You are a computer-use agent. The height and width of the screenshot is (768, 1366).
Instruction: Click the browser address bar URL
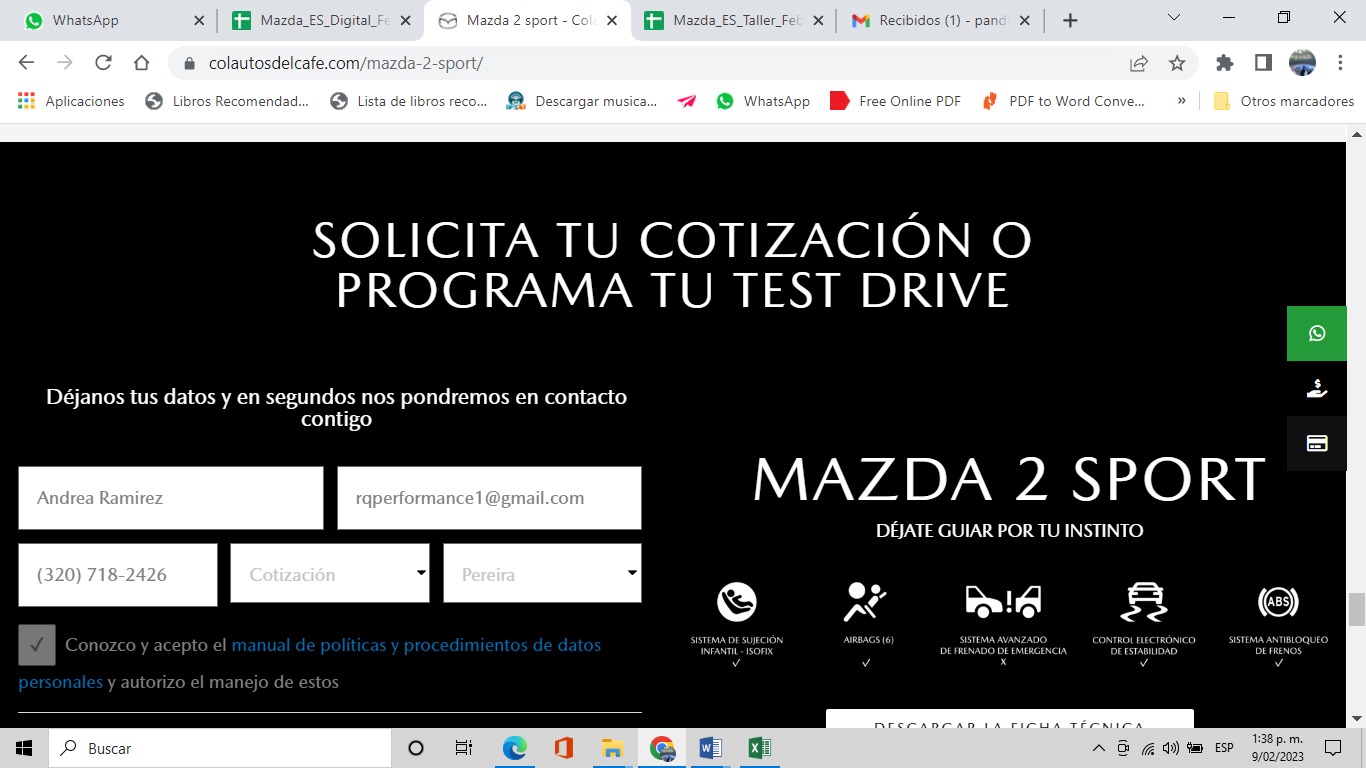click(346, 63)
